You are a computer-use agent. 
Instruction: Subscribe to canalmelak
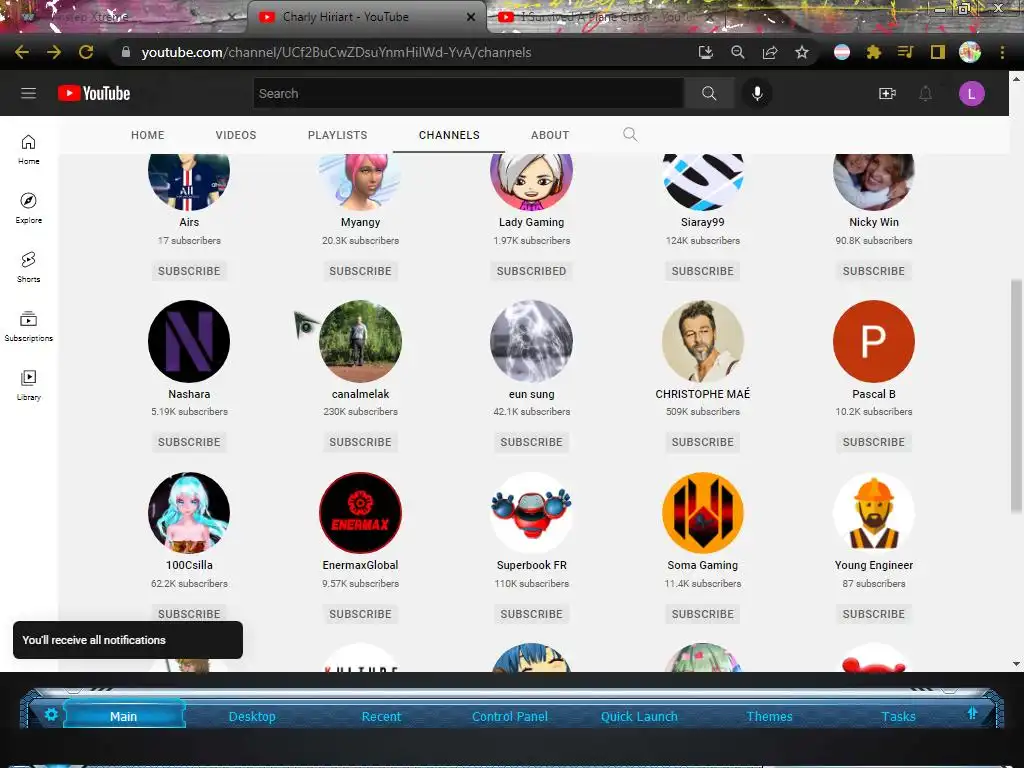[x=360, y=442]
